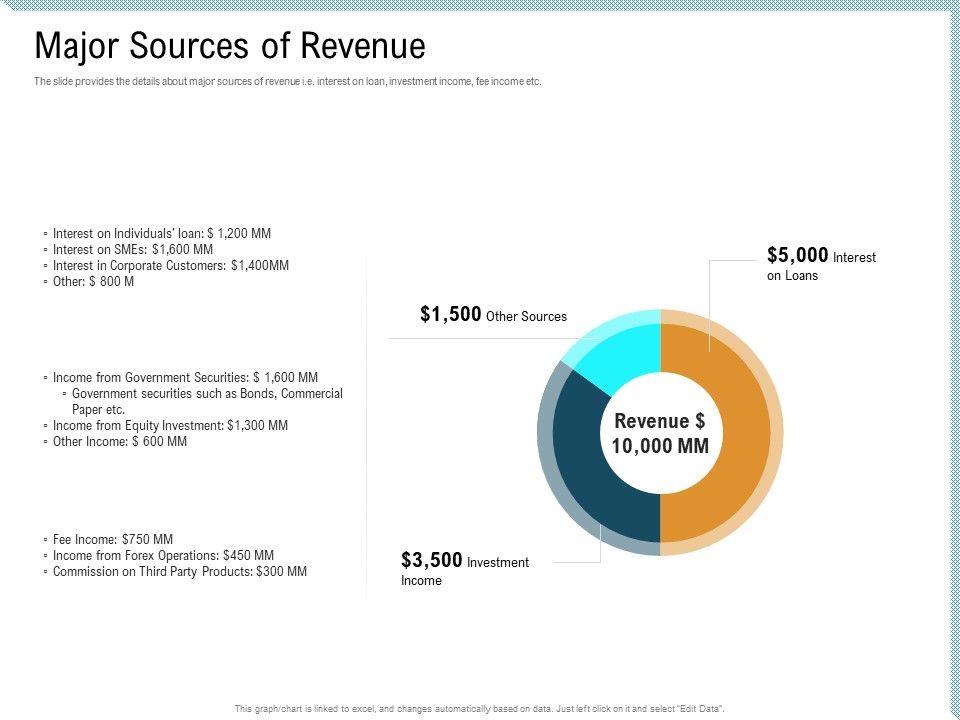The width and height of the screenshot is (960, 720).
Task: Click the Other: $ 800 M bullet
Action: [93, 281]
